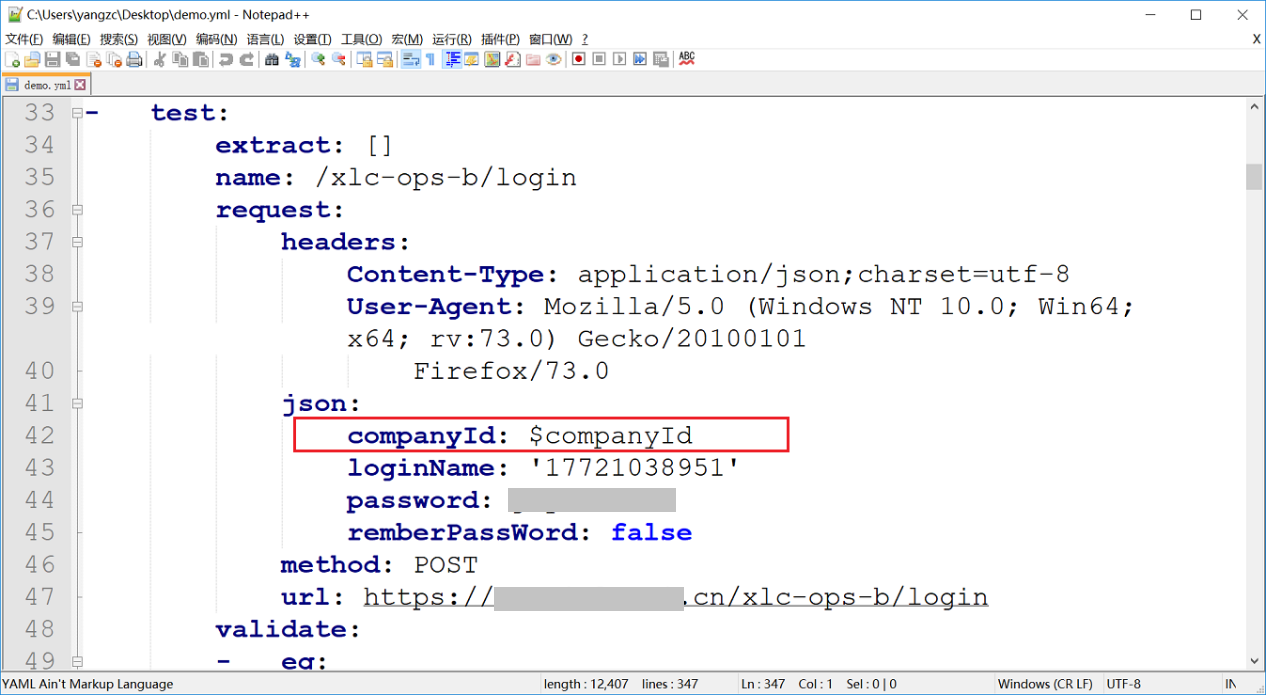Select the demo.yml document tab
This screenshot has height=695, width=1266.
46,85
